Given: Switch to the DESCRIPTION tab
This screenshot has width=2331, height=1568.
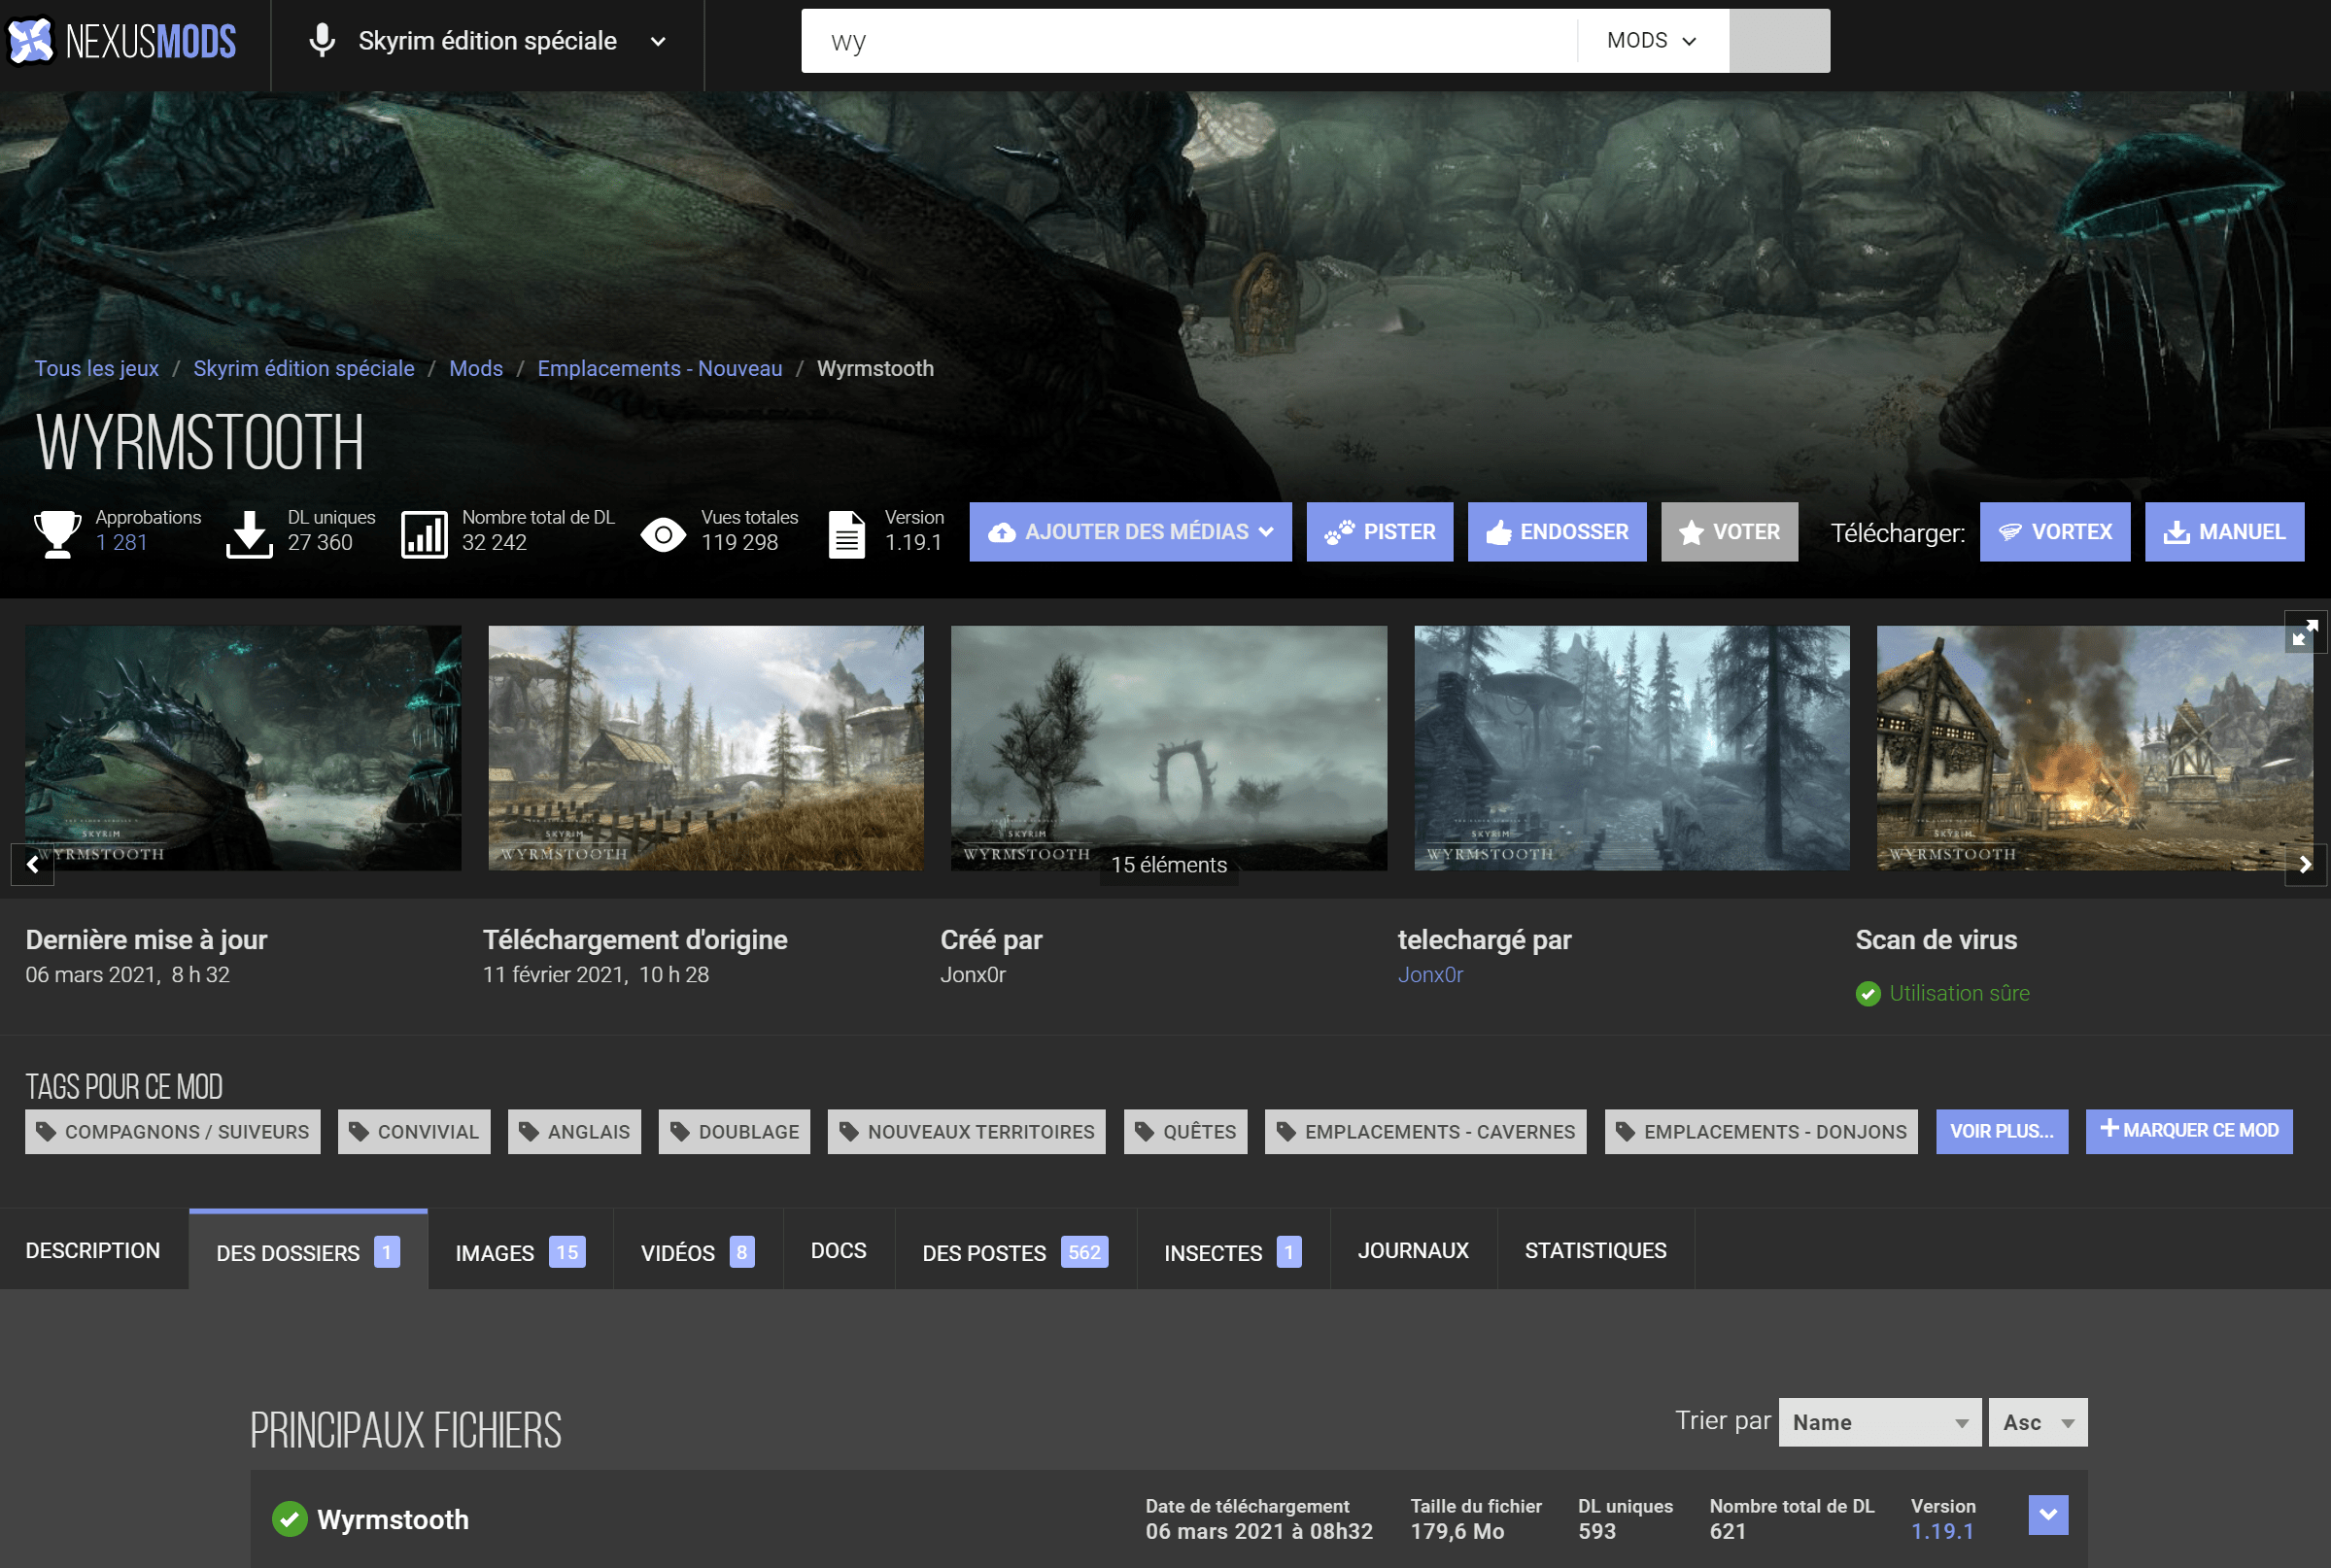Looking at the screenshot, I should [93, 1250].
